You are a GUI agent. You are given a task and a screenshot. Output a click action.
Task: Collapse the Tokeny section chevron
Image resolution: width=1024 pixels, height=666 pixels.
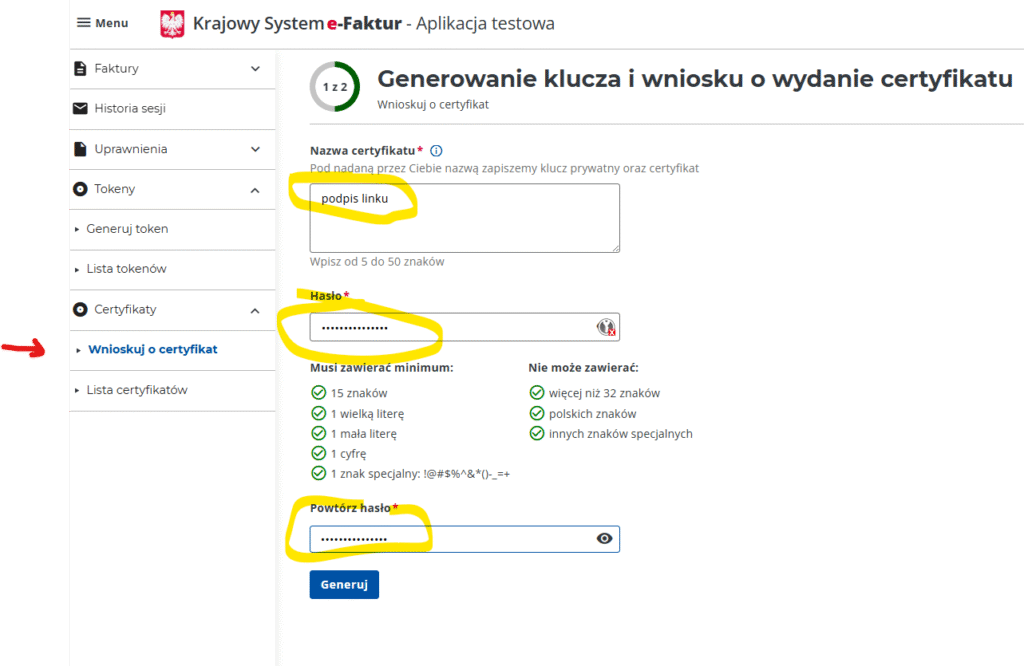coord(255,190)
